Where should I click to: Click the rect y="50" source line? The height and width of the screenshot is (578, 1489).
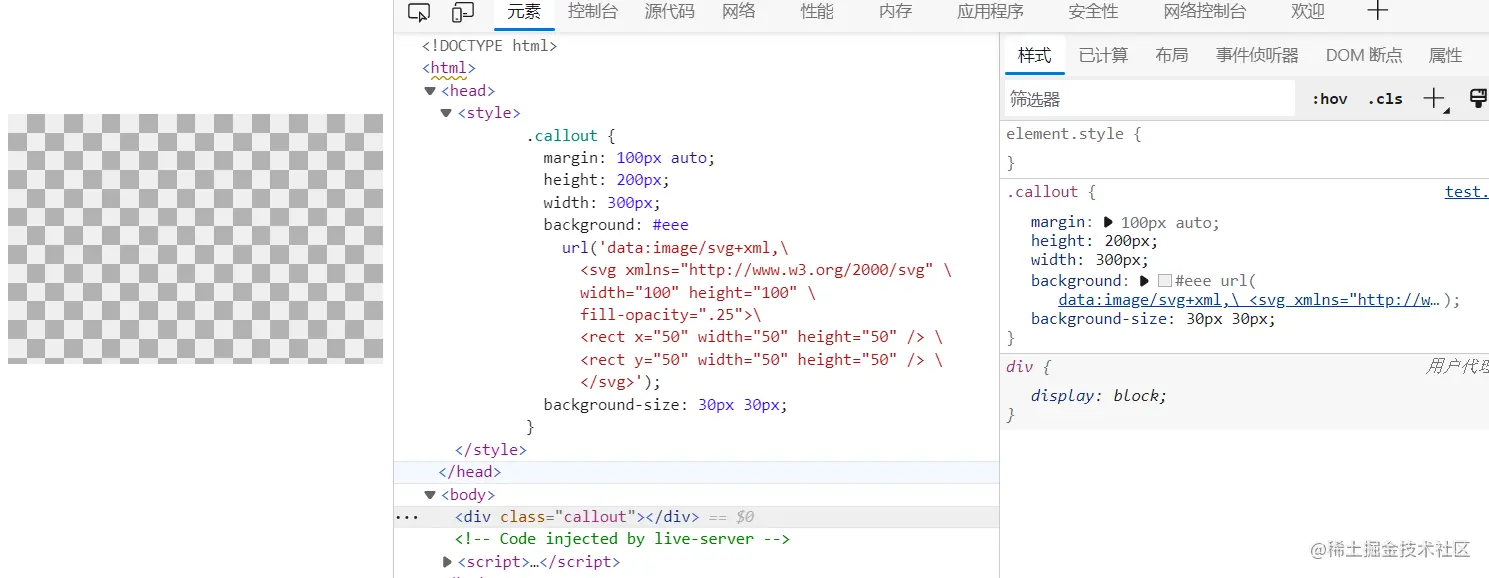(761, 360)
